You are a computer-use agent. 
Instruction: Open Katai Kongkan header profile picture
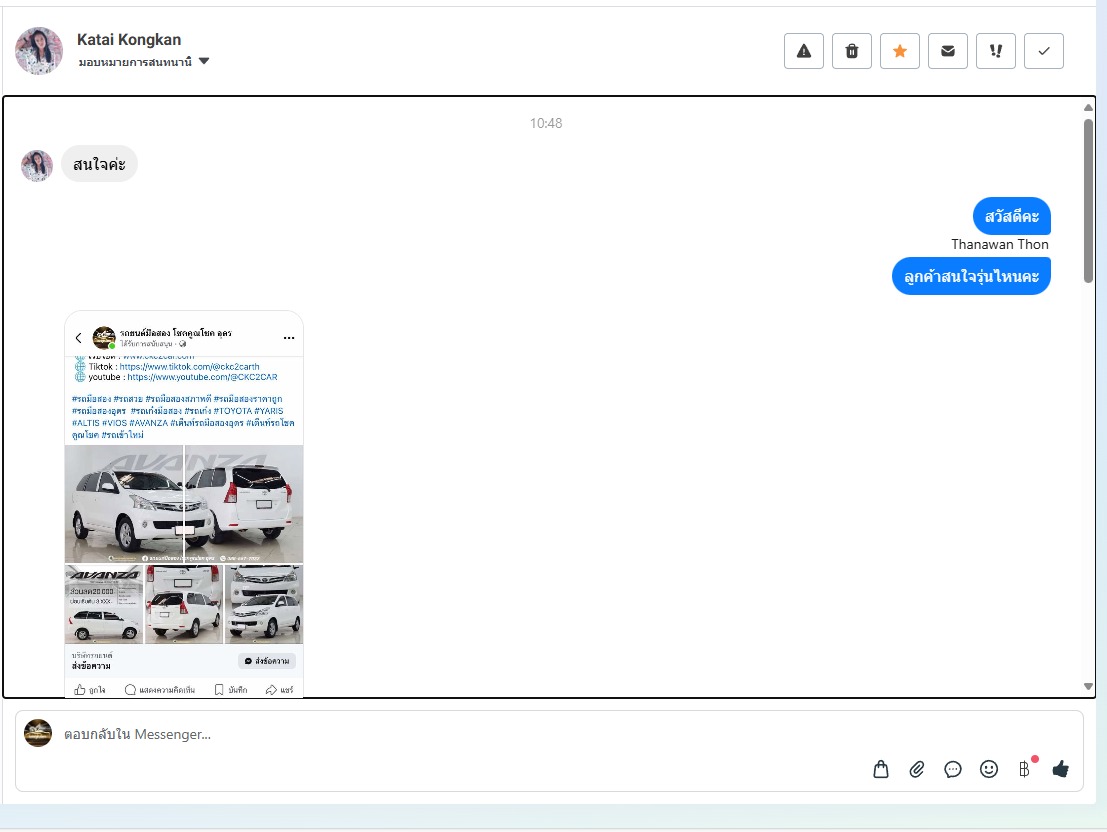click(x=39, y=51)
